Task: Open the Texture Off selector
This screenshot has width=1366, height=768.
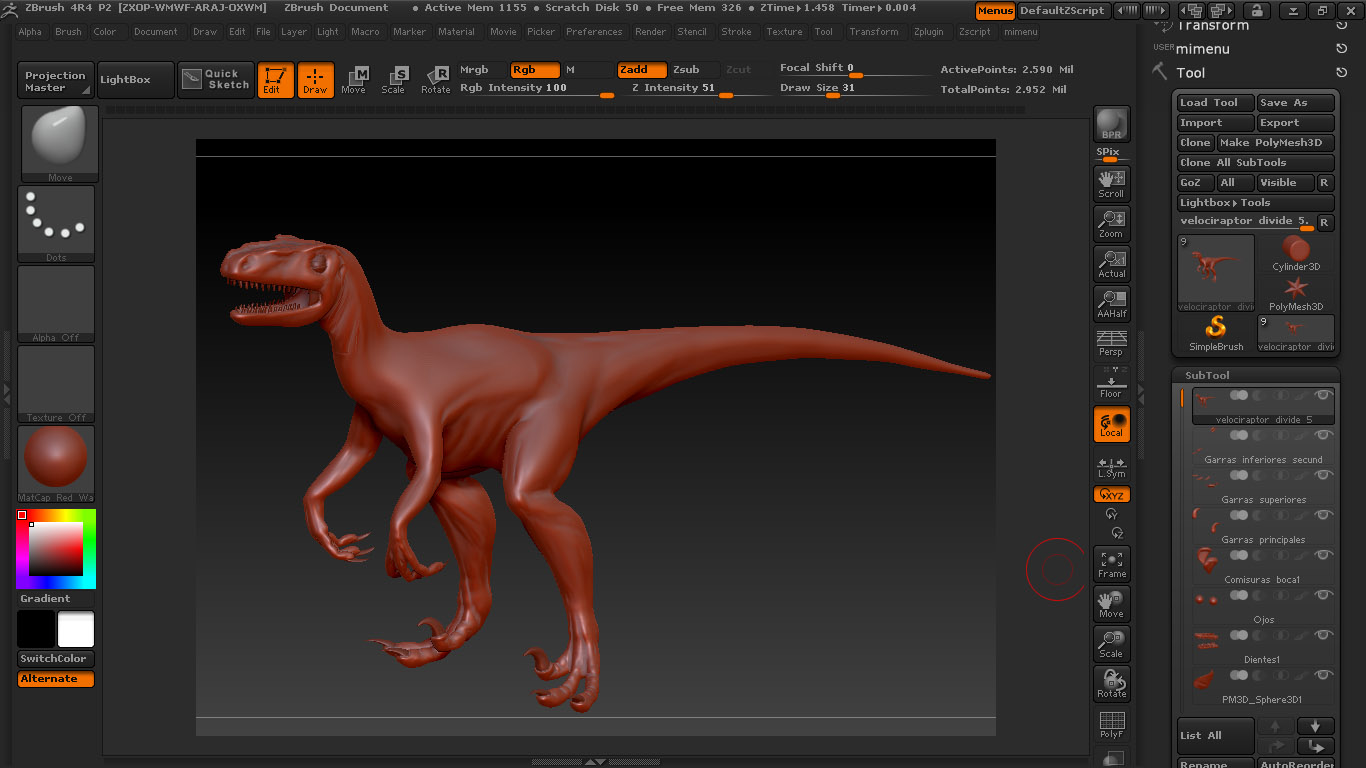Action: click(56, 384)
